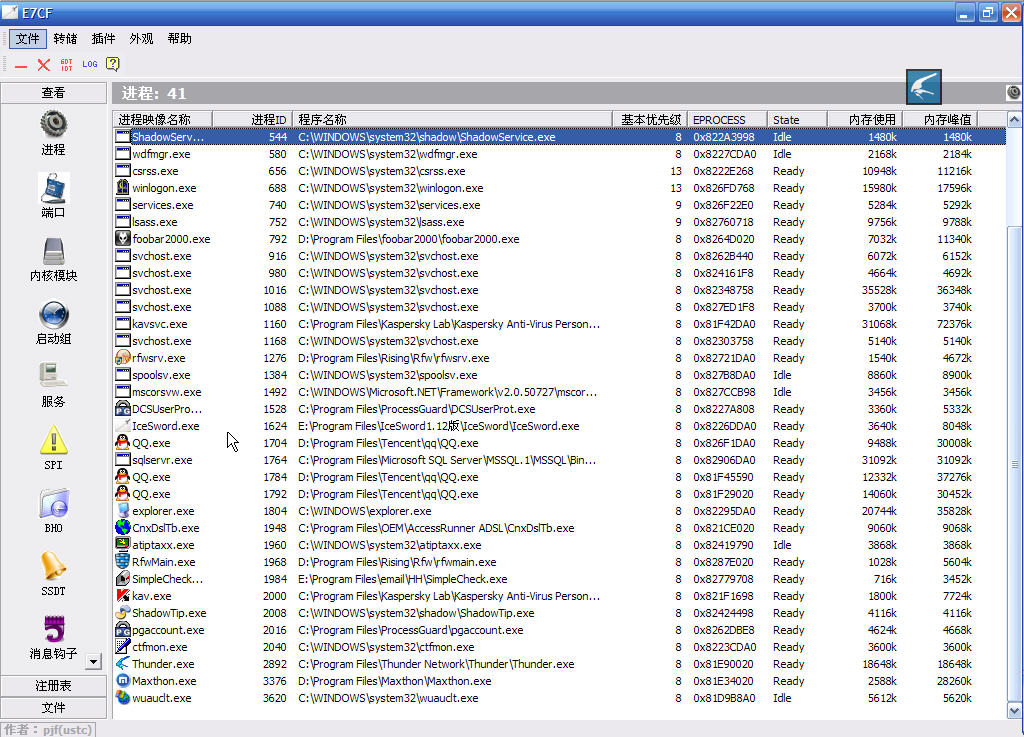The height and width of the screenshot is (737, 1024).
Task: Select the QQ.exe row with ID 1792
Action: pyautogui.click(x=559, y=494)
